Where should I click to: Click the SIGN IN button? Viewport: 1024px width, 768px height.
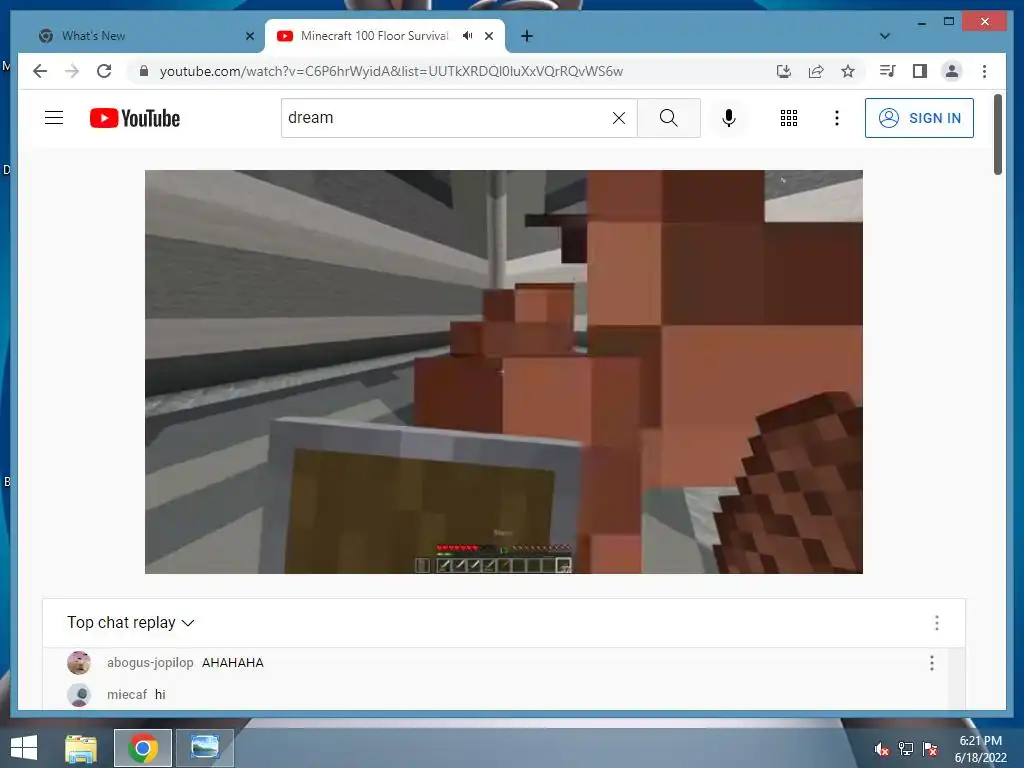919,118
